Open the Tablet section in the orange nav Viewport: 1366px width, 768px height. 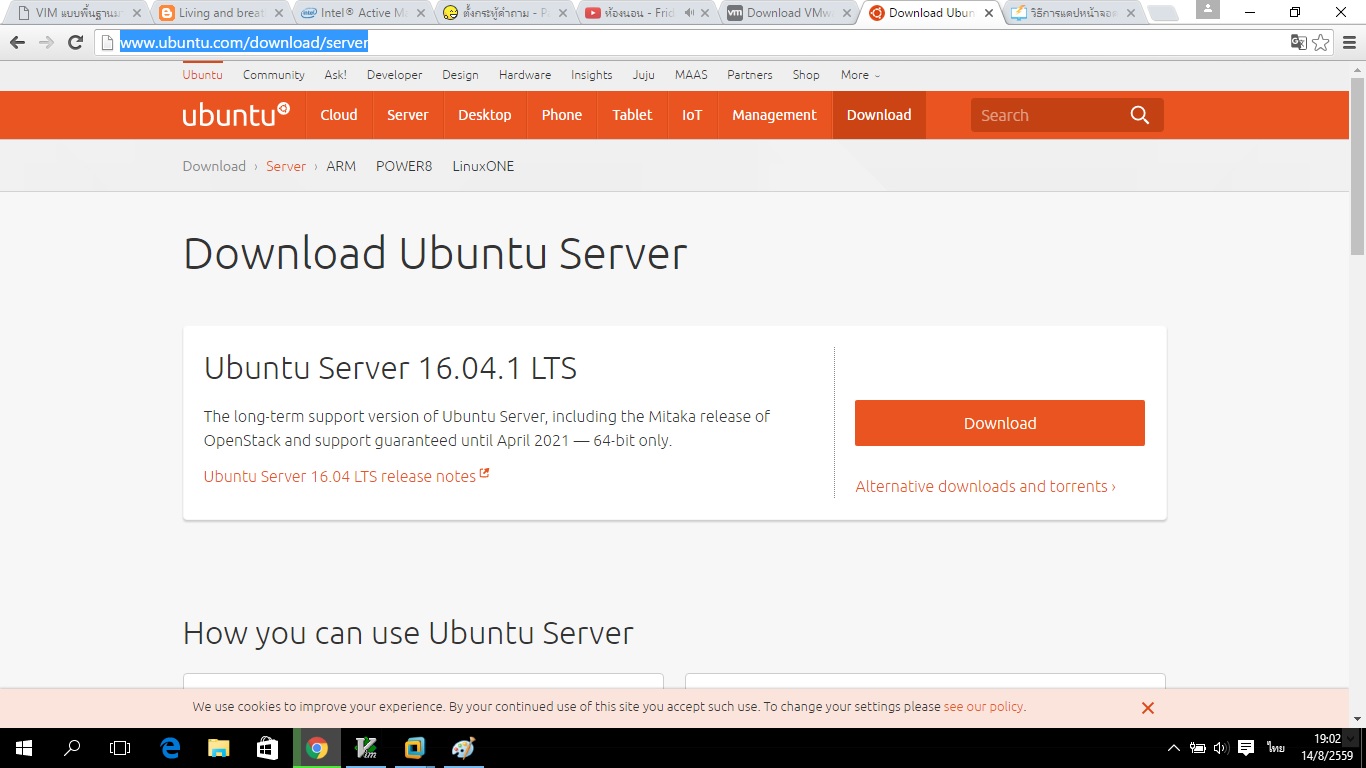[x=632, y=115]
